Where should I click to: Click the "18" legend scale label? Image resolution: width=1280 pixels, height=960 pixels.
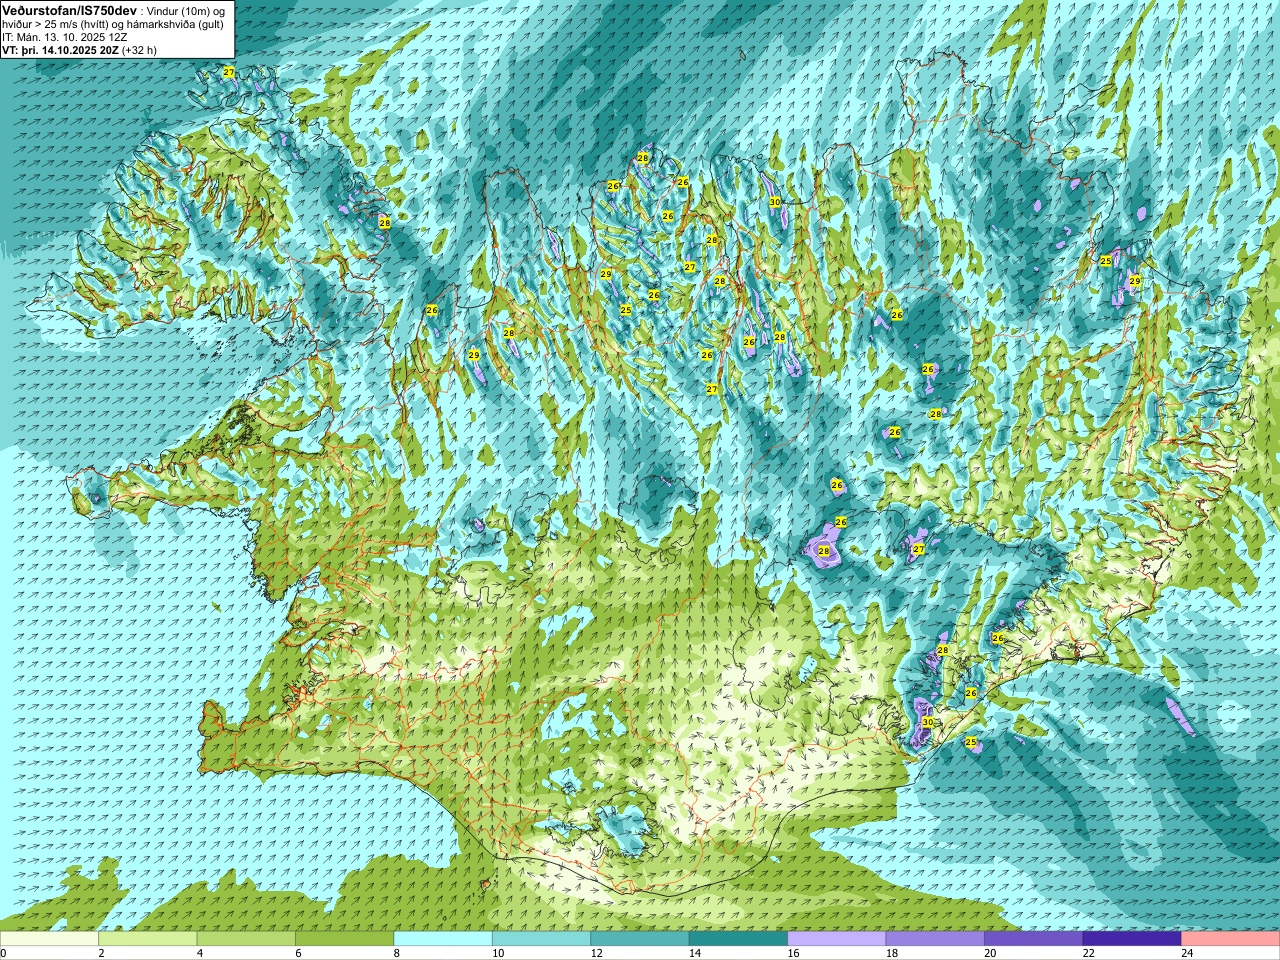point(892,953)
